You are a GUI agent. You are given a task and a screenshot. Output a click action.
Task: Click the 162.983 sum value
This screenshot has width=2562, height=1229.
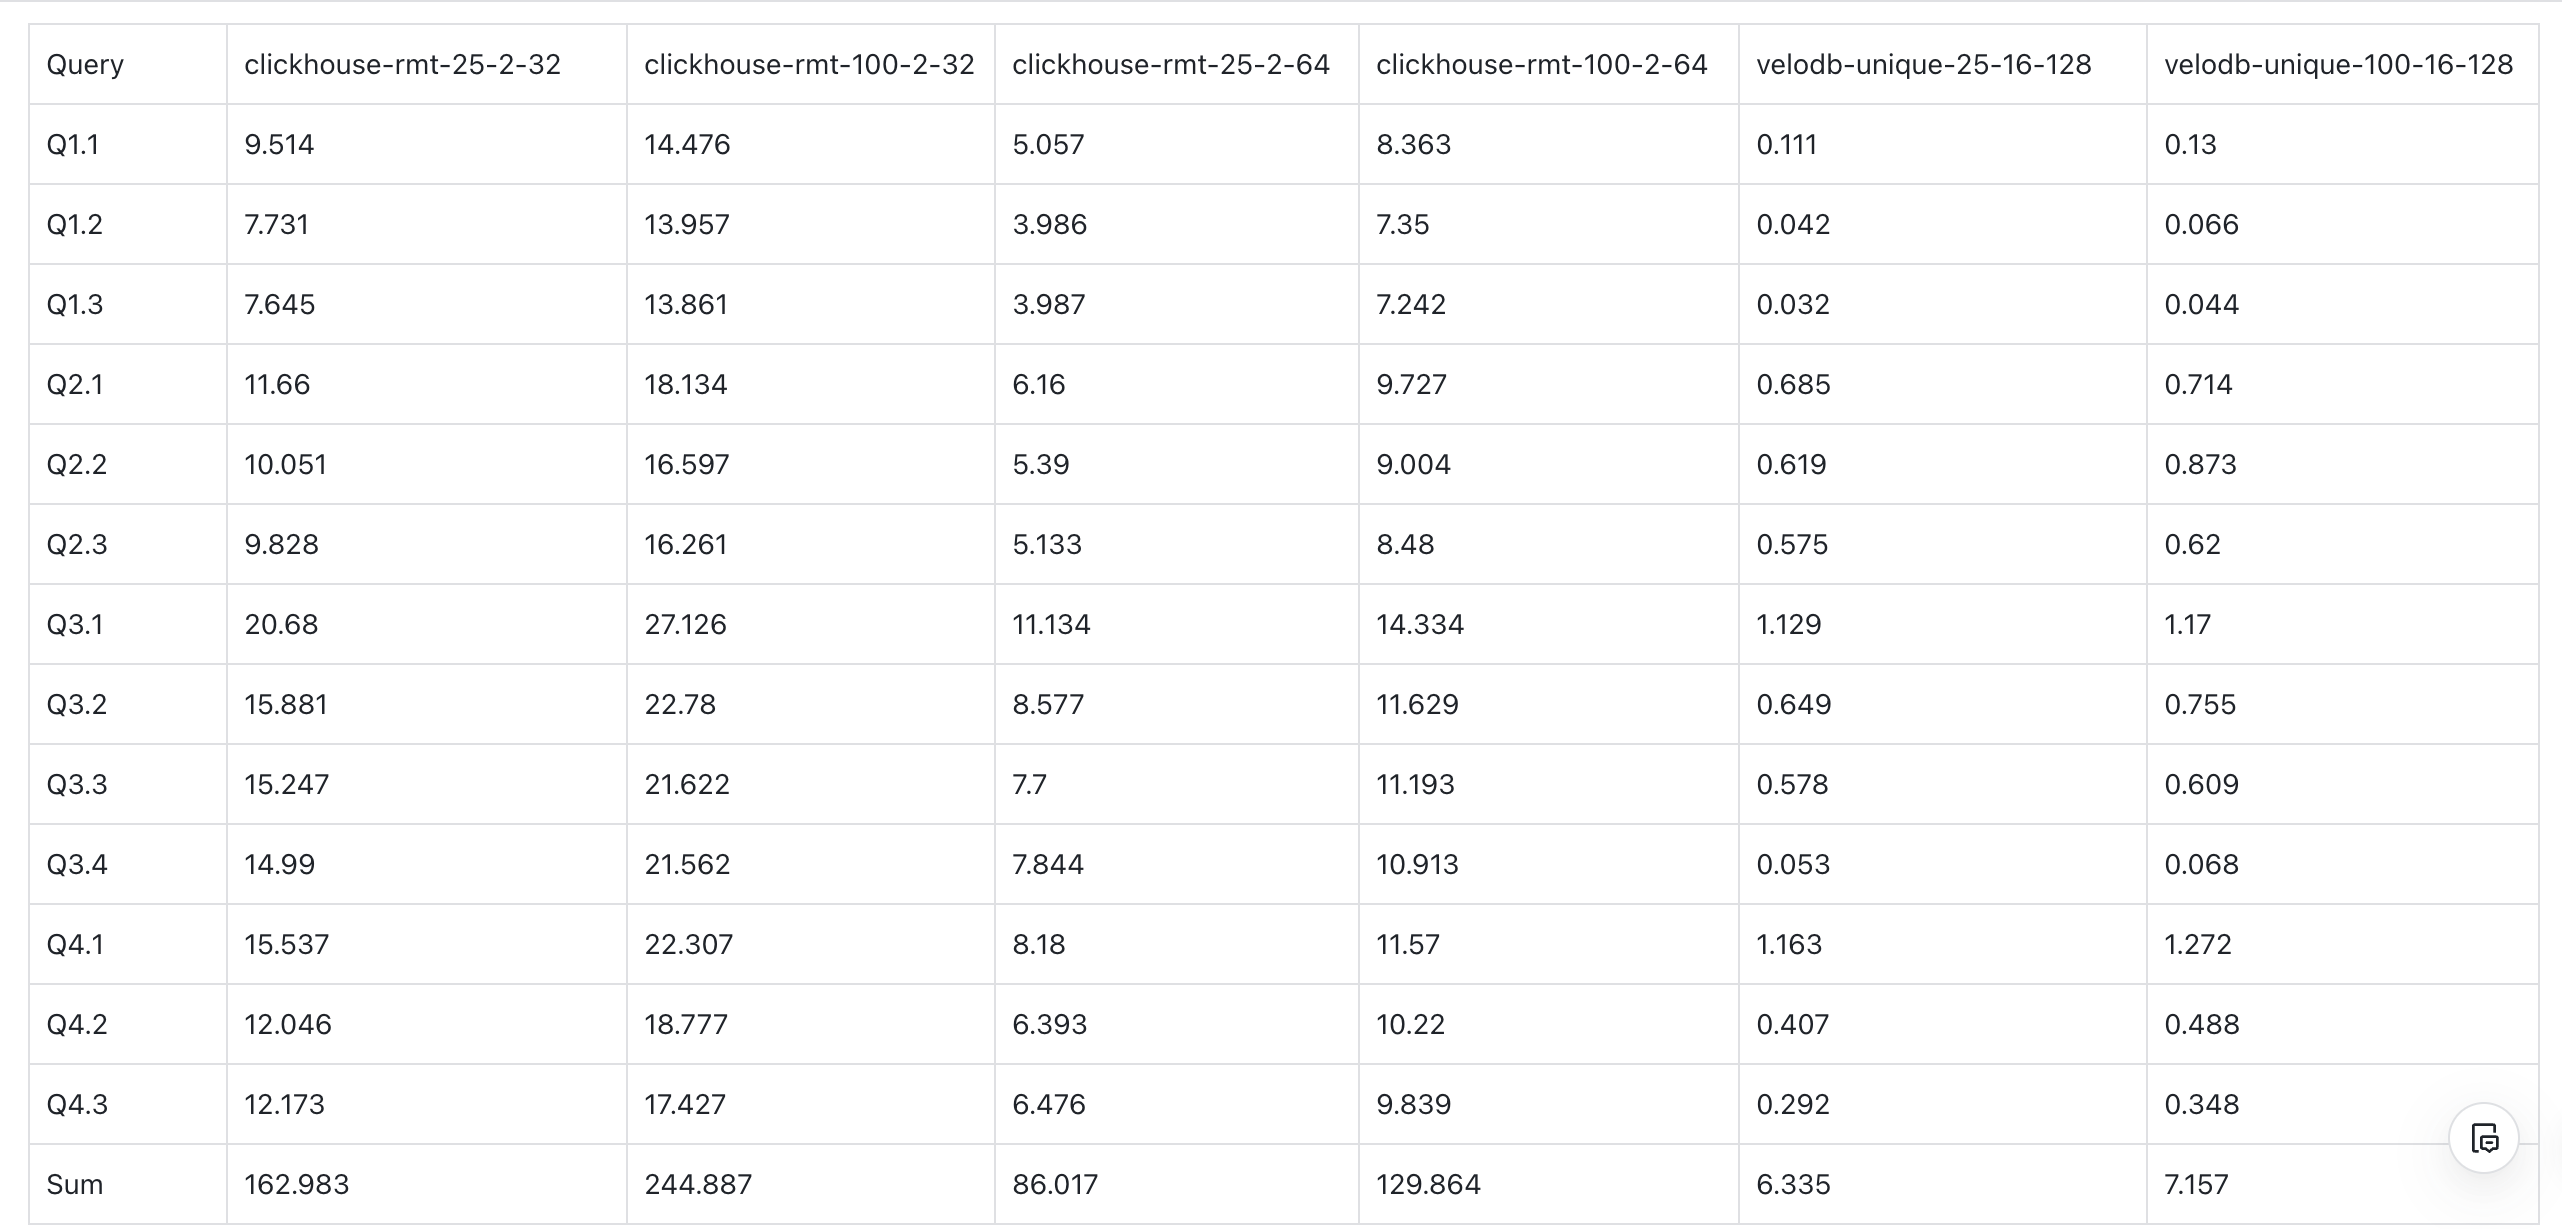click(297, 1185)
